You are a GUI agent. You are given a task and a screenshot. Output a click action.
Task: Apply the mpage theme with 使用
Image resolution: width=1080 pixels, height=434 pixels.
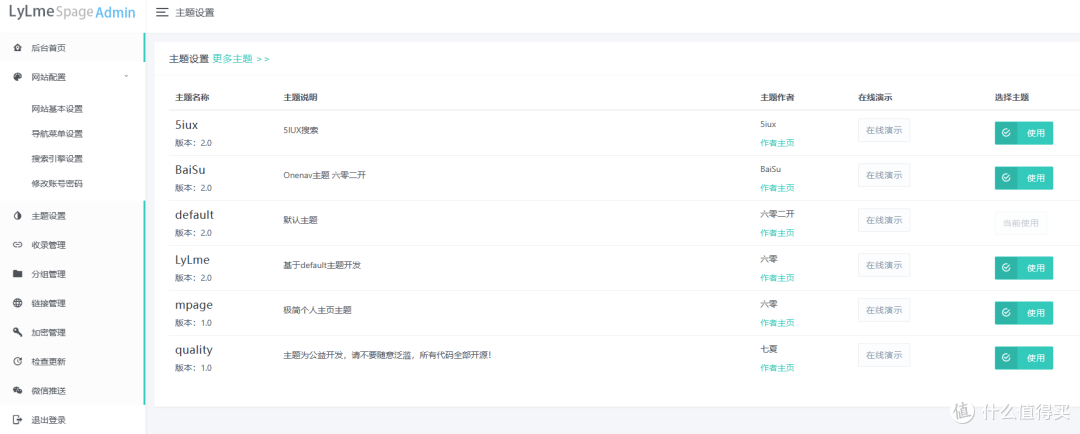[x=1024, y=313]
